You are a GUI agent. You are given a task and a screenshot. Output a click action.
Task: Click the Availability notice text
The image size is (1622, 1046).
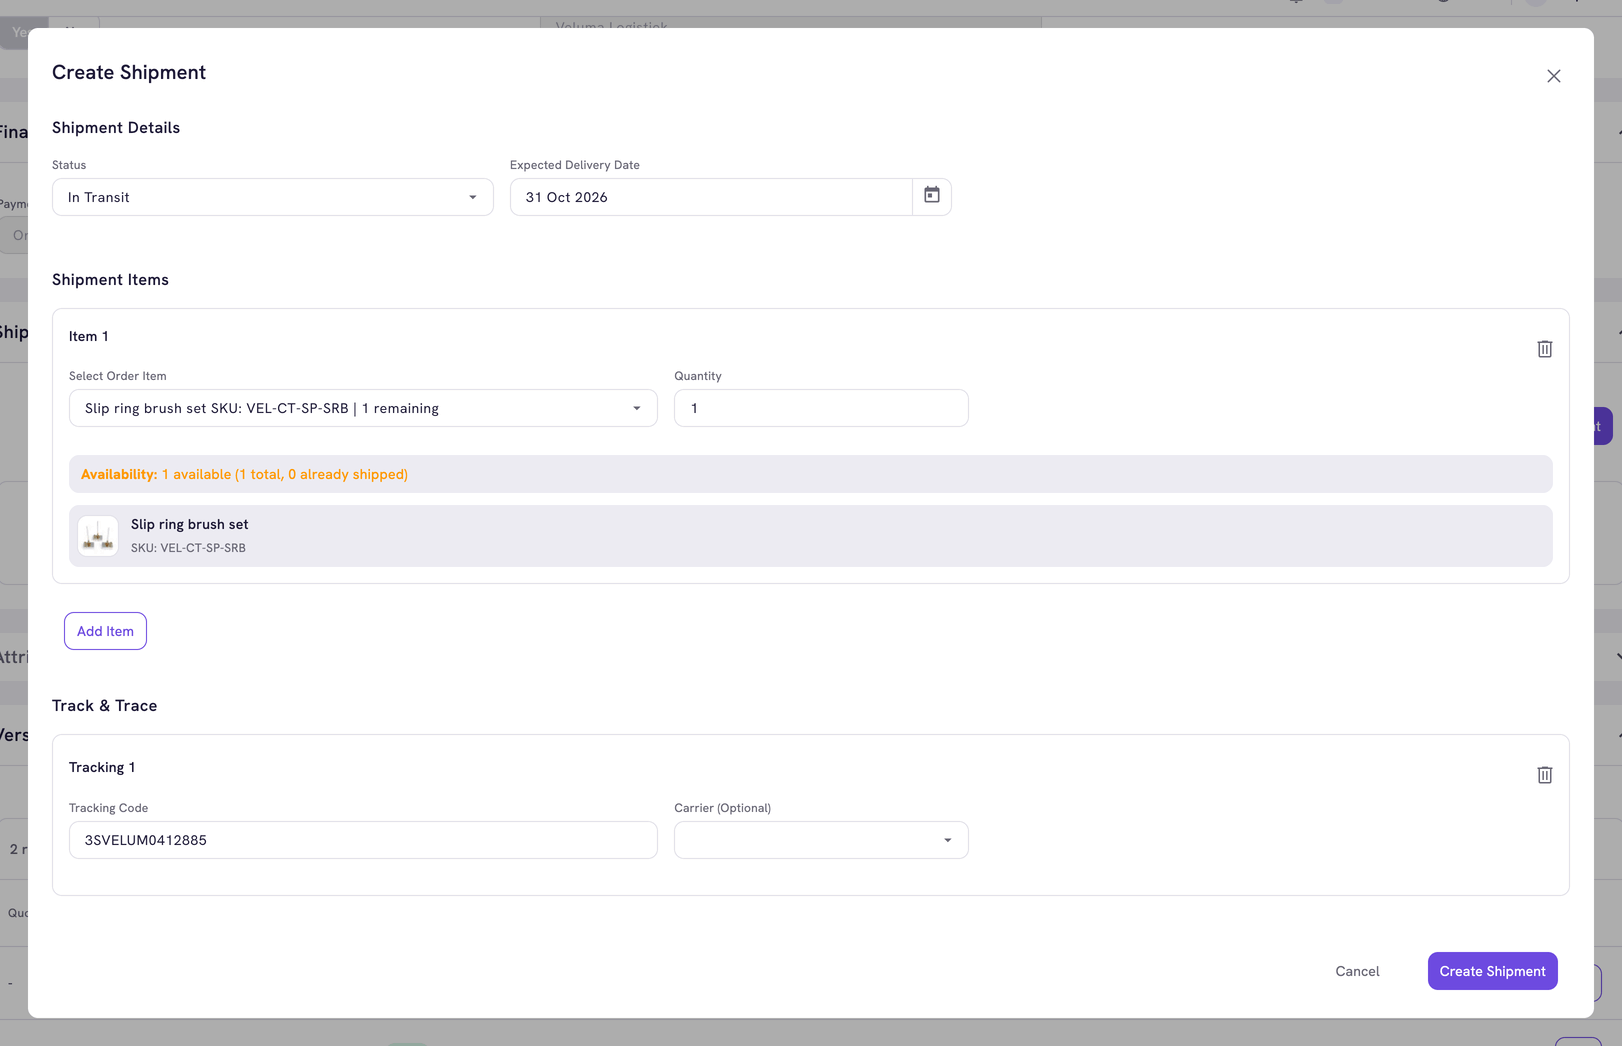[x=244, y=474]
